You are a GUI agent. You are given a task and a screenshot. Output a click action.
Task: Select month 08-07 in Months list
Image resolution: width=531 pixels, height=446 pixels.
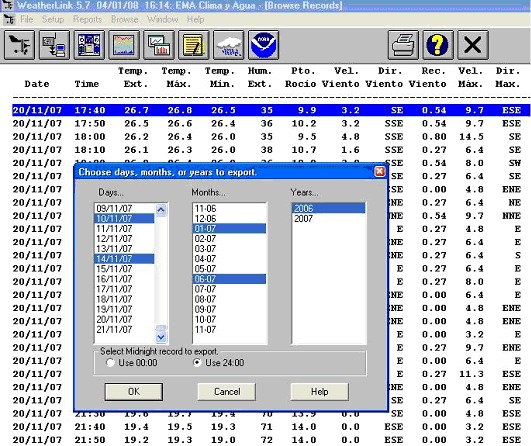click(230, 299)
